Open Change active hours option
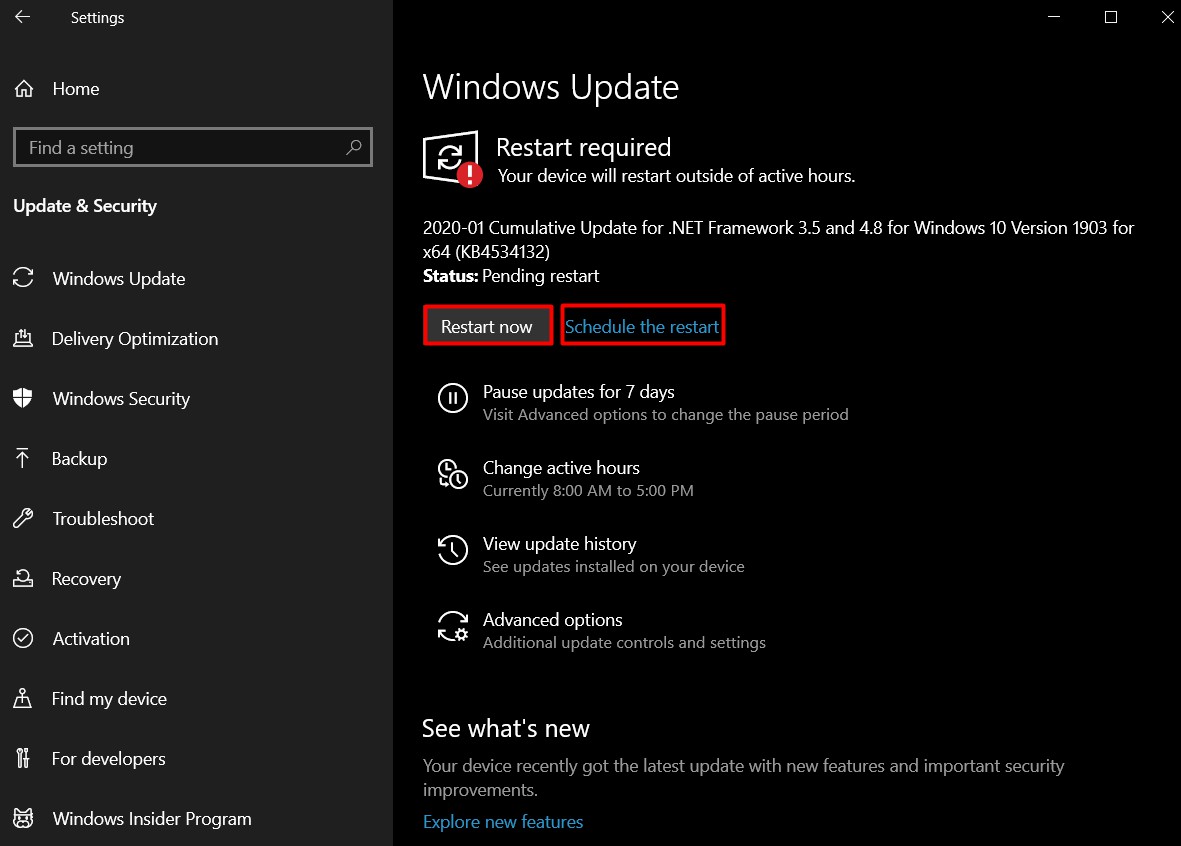This screenshot has height=846, width=1181. click(561, 468)
